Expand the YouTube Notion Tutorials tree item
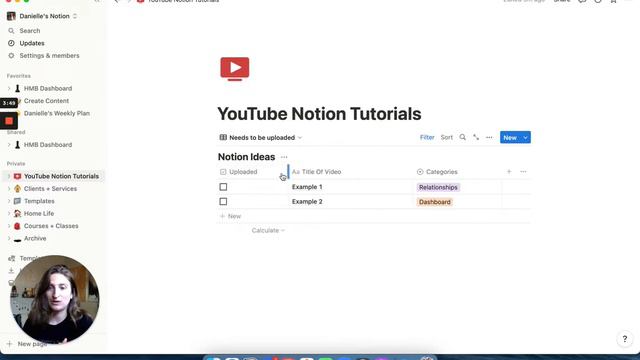Screen dimensions: 640x360 point(9,176)
